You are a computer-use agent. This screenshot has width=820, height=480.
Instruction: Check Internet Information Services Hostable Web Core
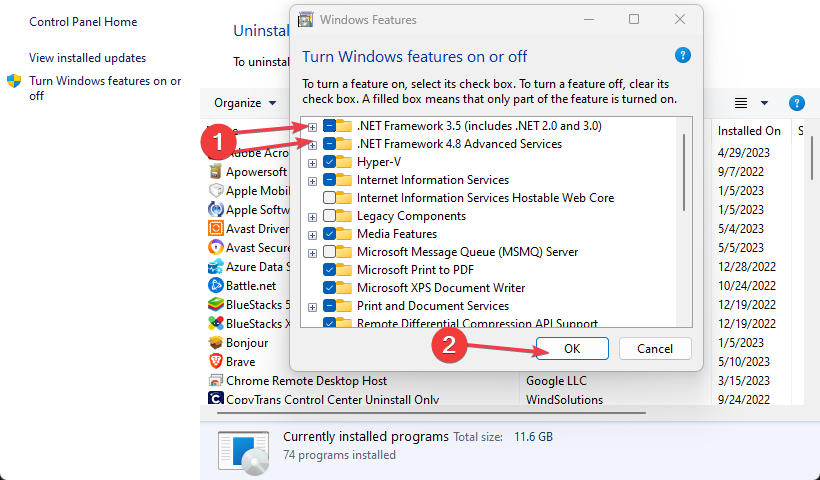click(x=329, y=198)
